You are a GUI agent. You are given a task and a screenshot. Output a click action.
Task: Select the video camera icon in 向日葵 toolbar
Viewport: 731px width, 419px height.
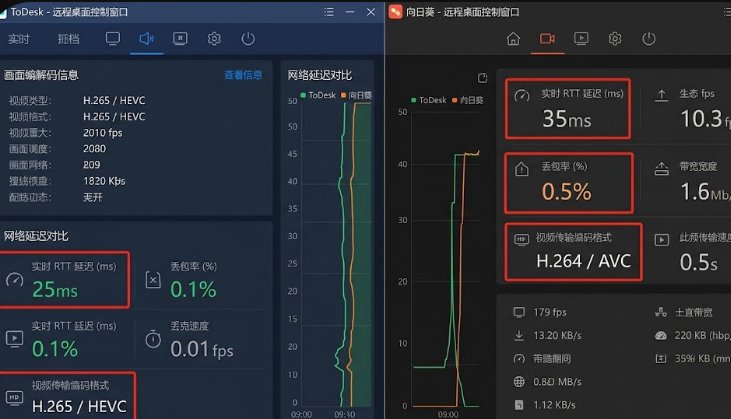click(x=547, y=39)
